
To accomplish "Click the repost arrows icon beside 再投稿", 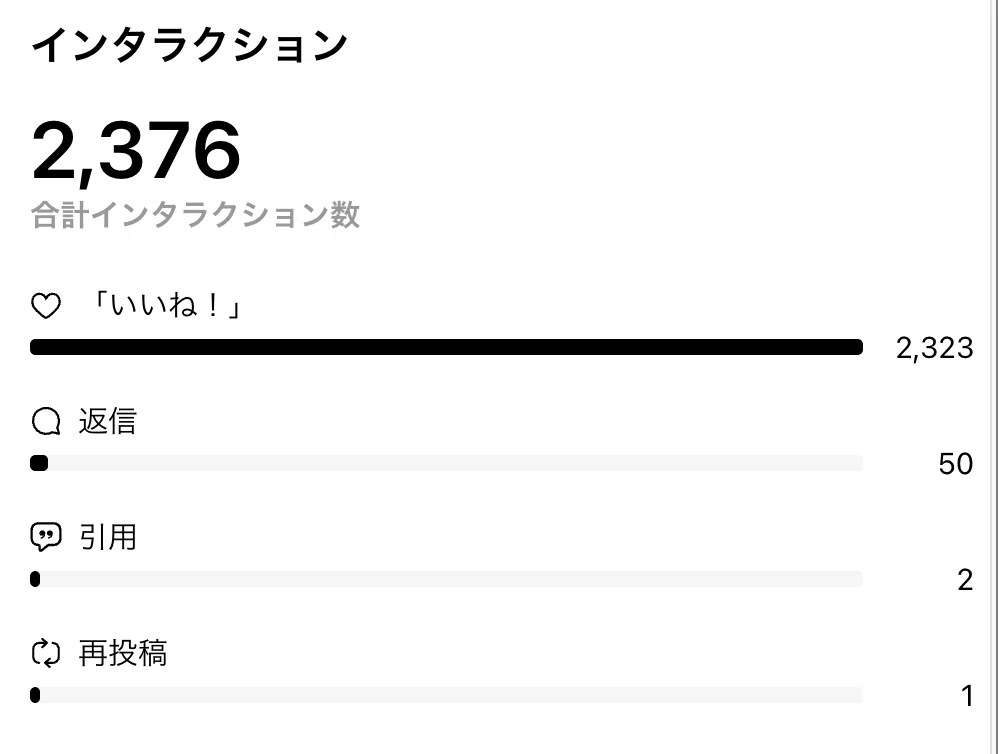I will [46, 653].
